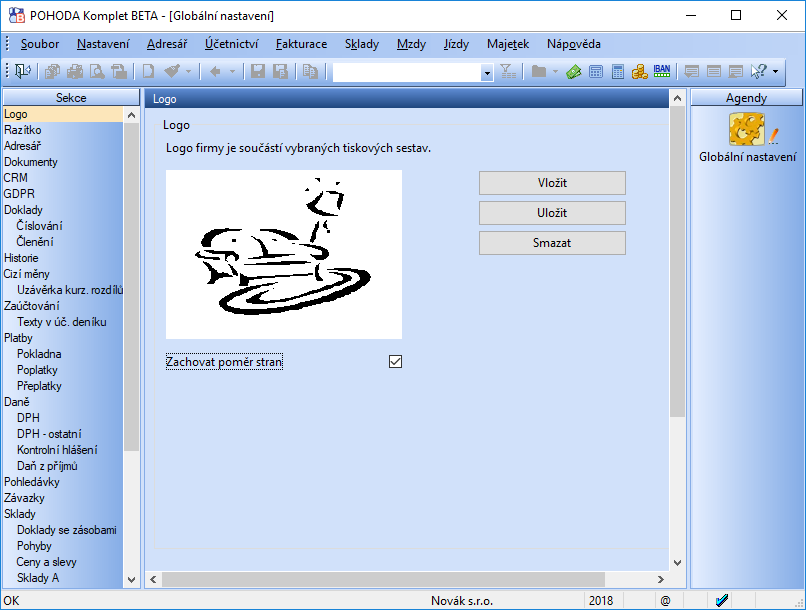Click the IBAN toolbar icon
806x610 pixels.
(662, 71)
